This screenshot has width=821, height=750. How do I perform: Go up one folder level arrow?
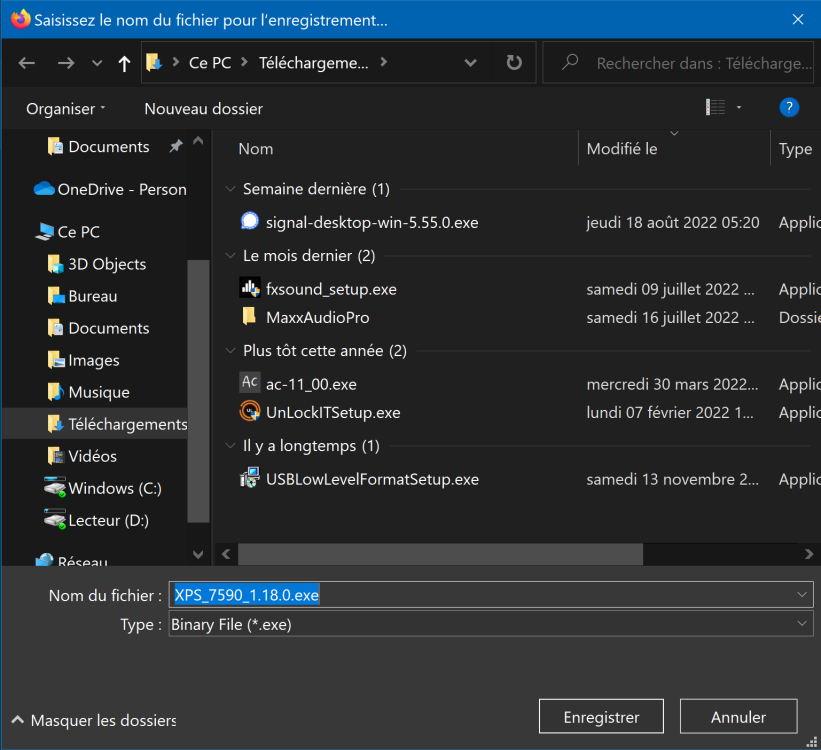click(124, 63)
